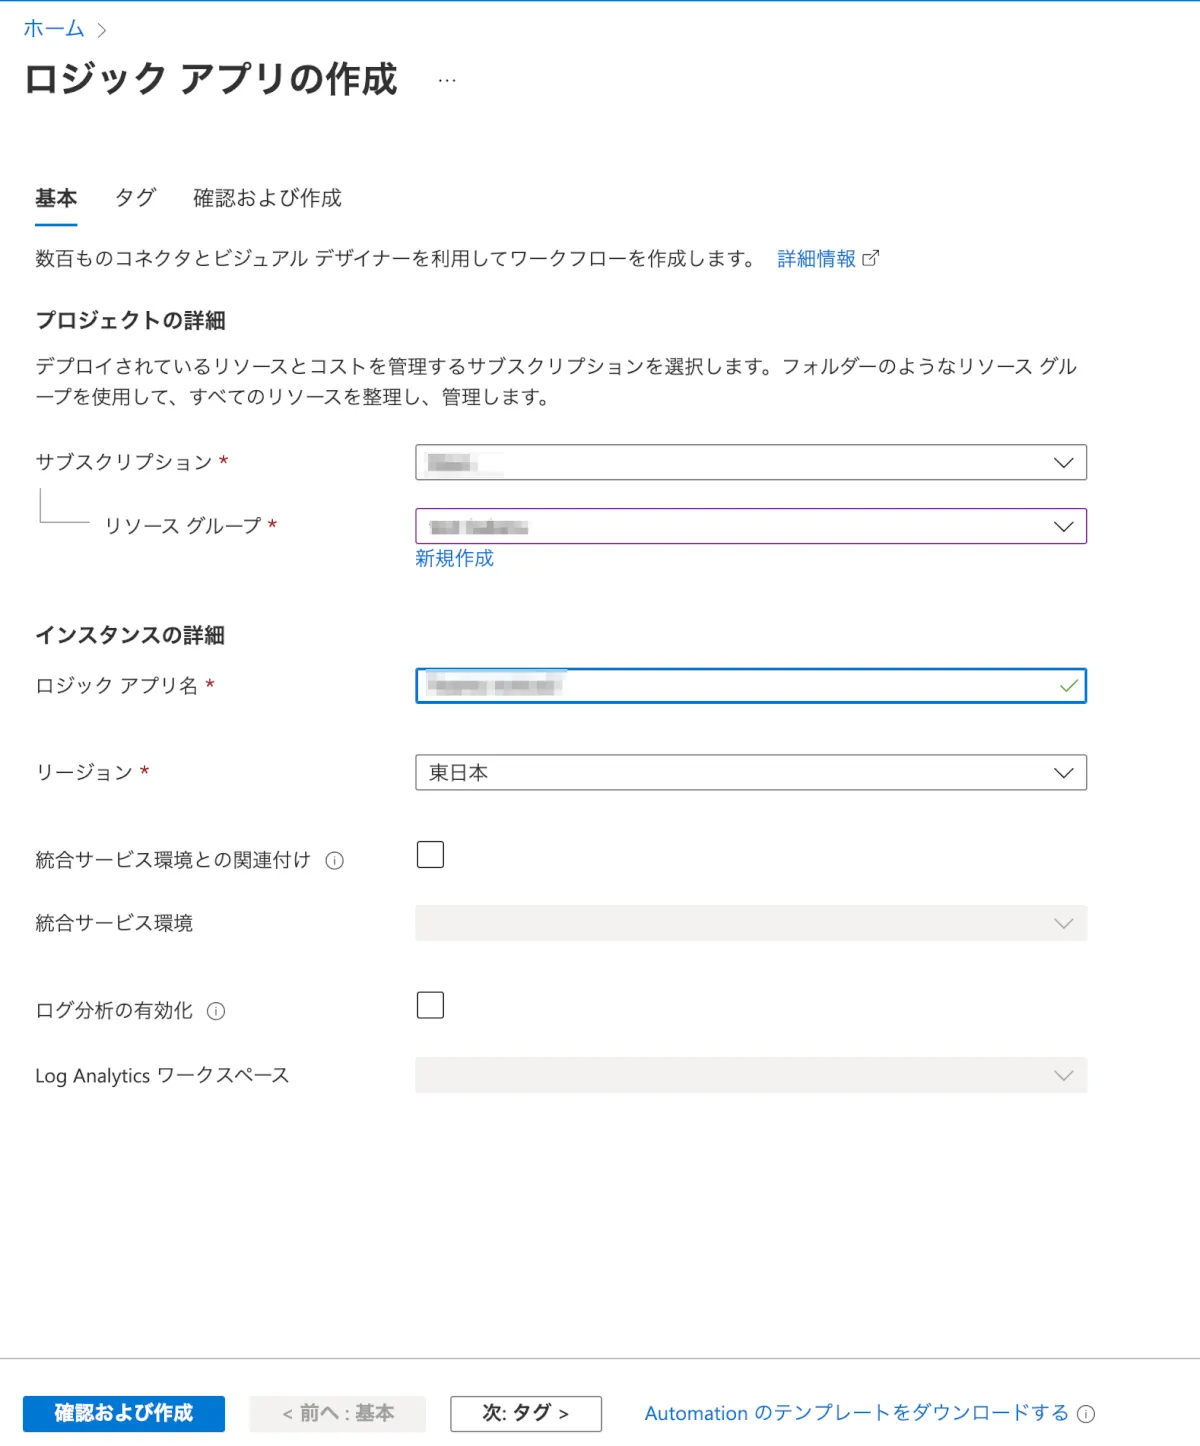Open the サブスクリプション dropdown
The height and width of the screenshot is (1446, 1200).
(x=750, y=462)
